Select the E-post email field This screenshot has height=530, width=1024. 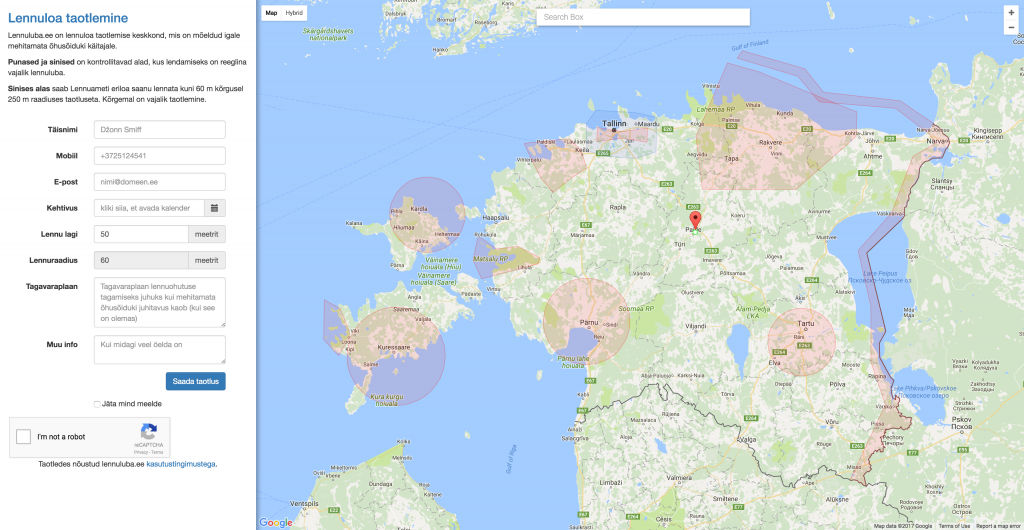(159, 182)
